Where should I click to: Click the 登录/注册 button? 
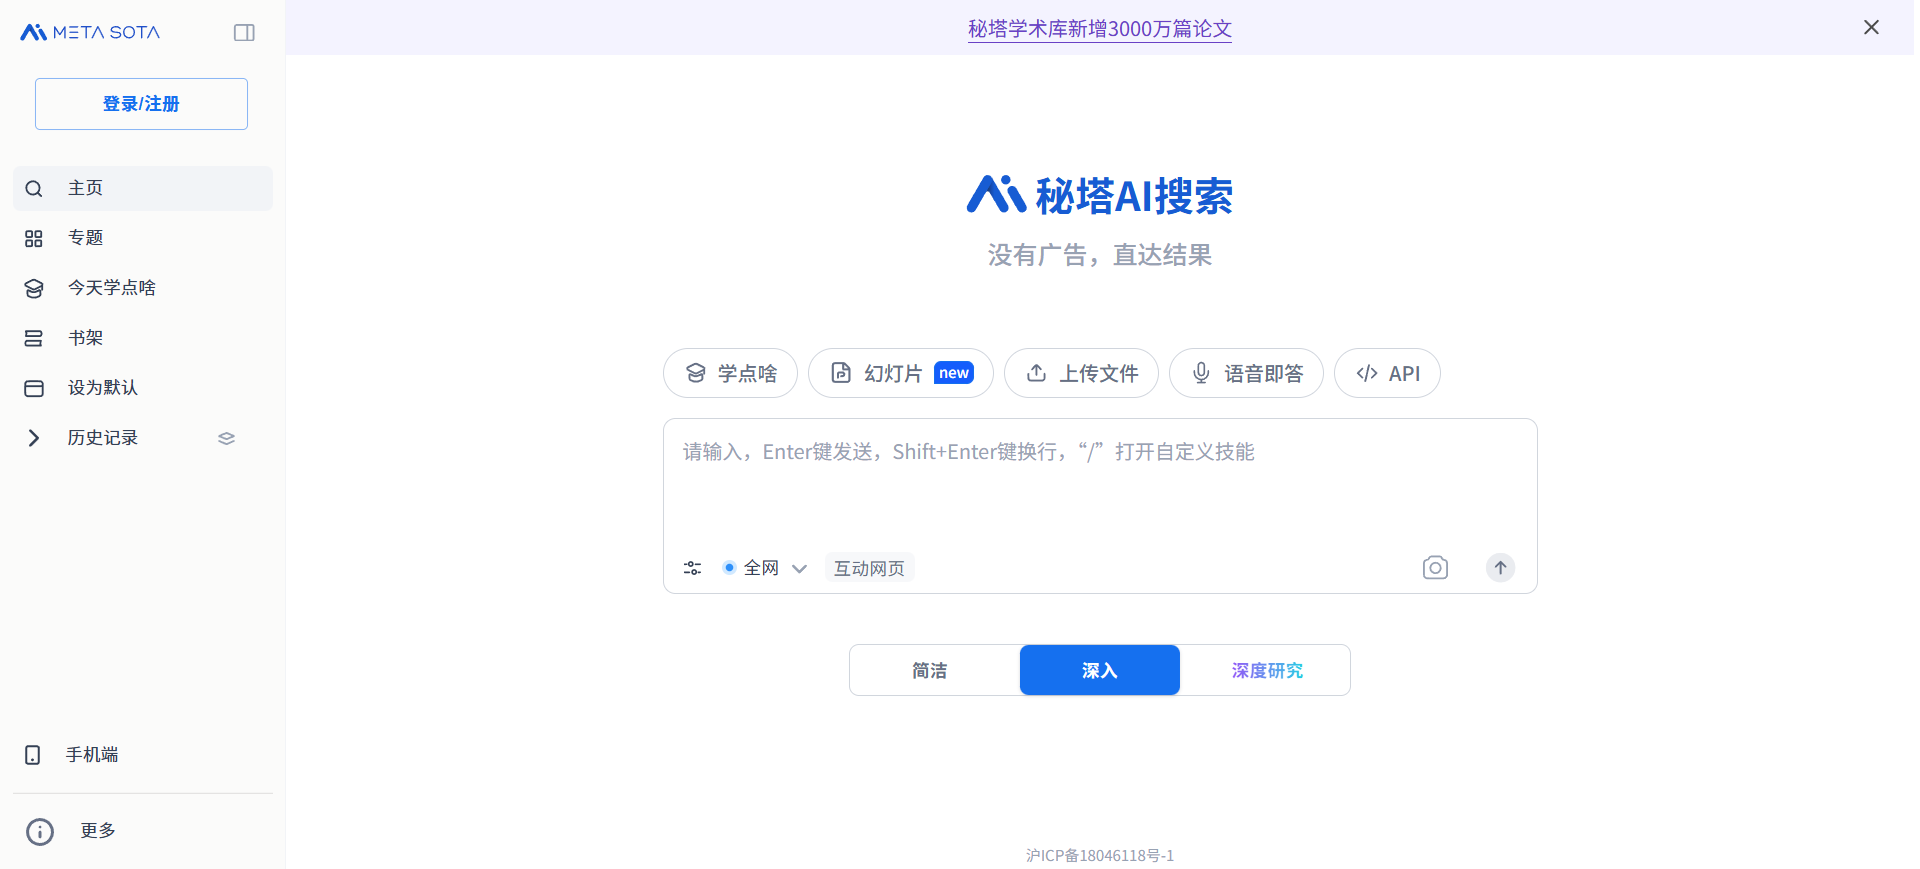pyautogui.click(x=141, y=104)
